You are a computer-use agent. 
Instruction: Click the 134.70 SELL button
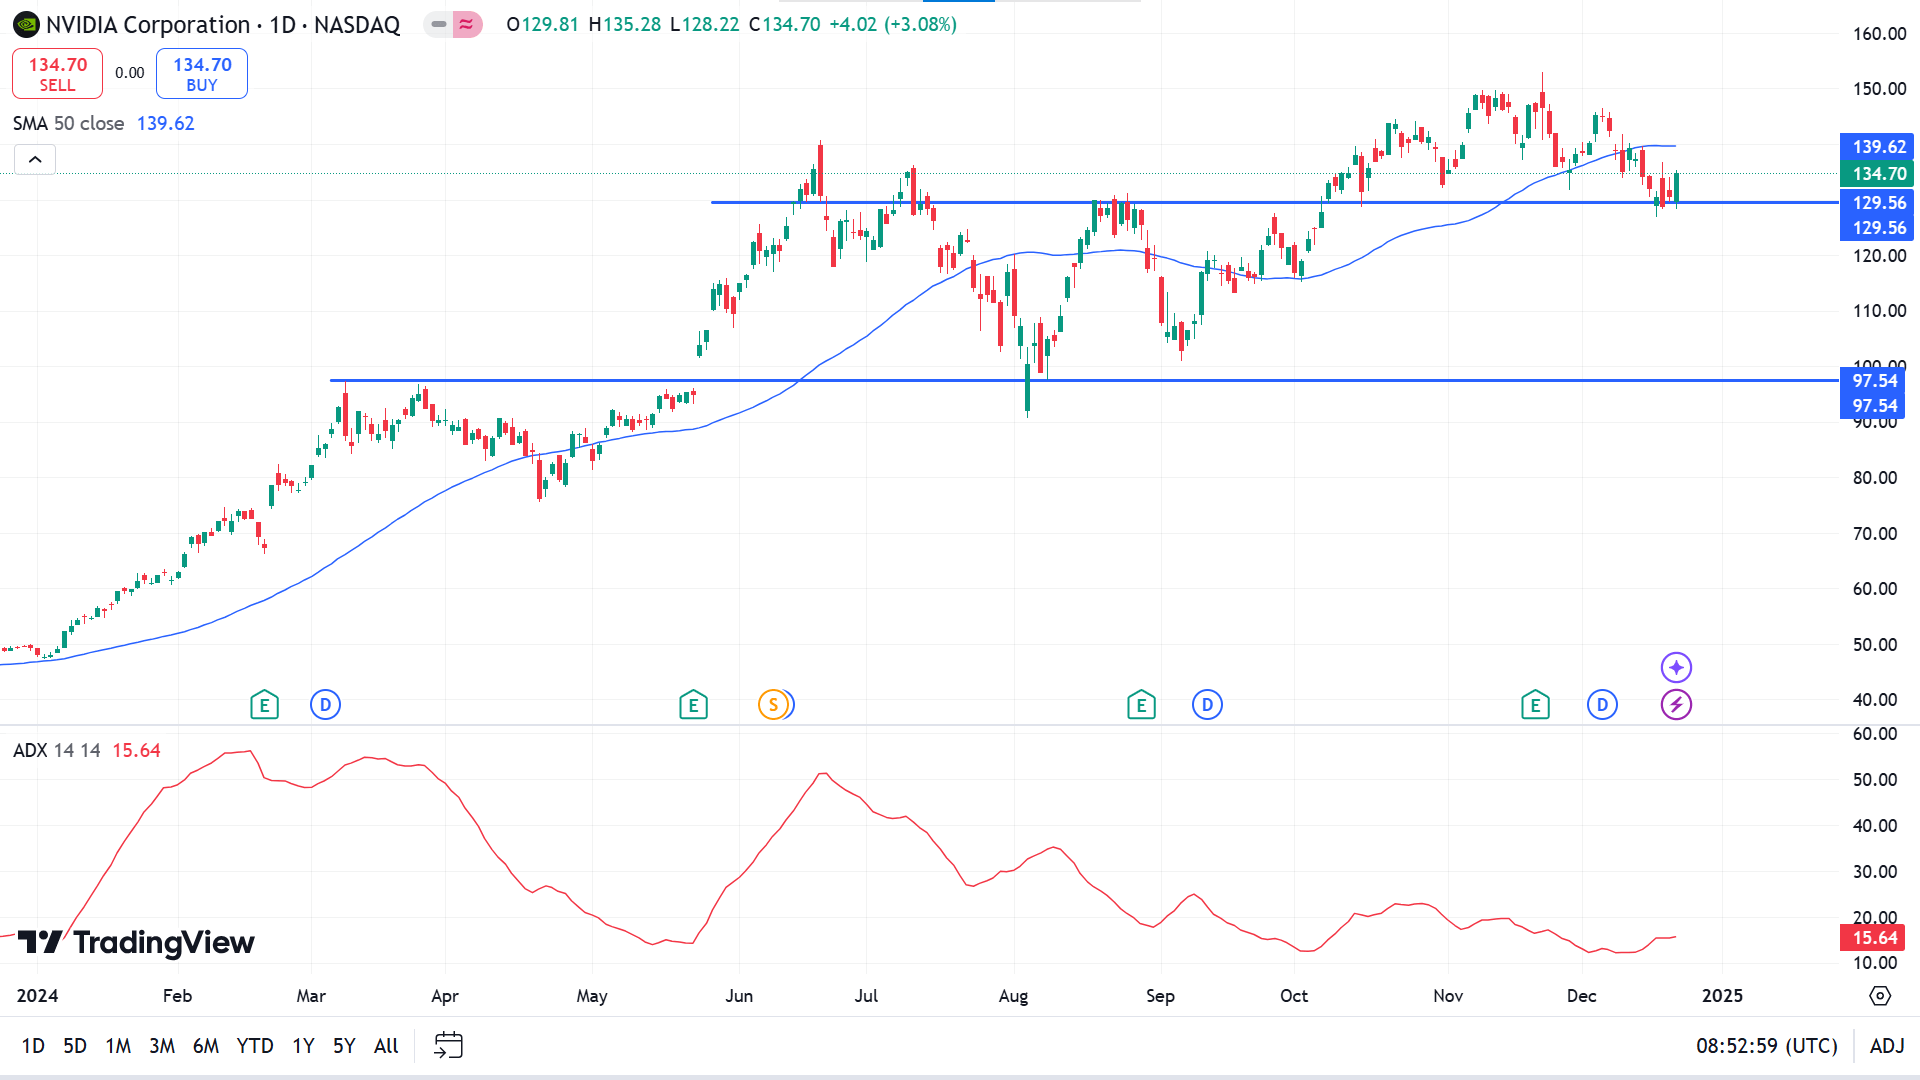click(57, 74)
